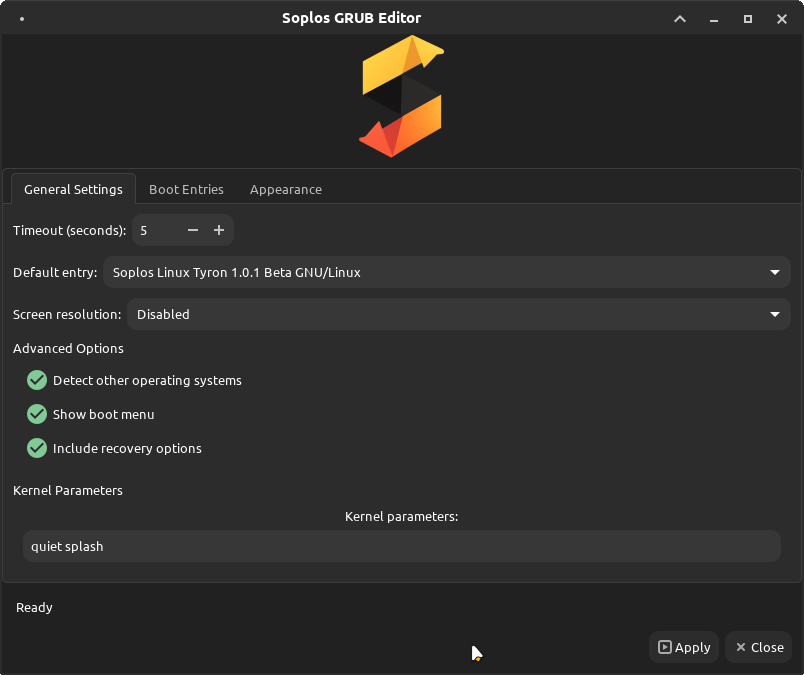
Task: Switch to the Boot Entries tab
Action: [x=186, y=189]
